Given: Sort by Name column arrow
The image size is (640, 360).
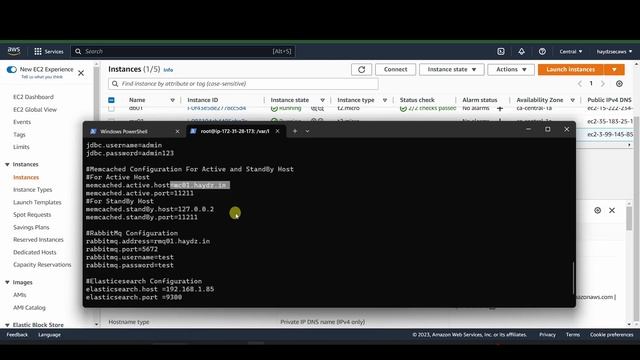Looking at the screenshot, I should [172, 100].
